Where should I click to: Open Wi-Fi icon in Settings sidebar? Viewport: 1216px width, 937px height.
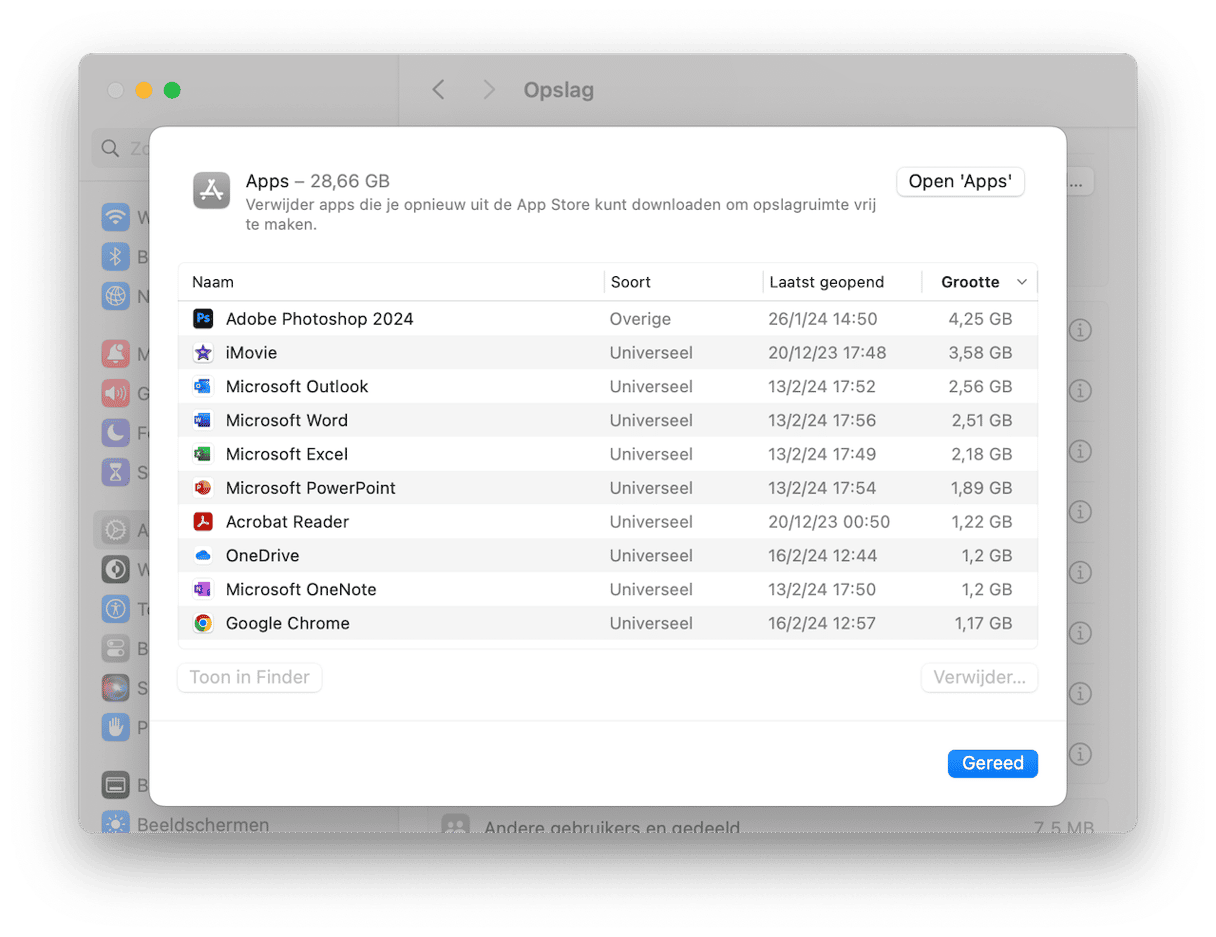[116, 217]
